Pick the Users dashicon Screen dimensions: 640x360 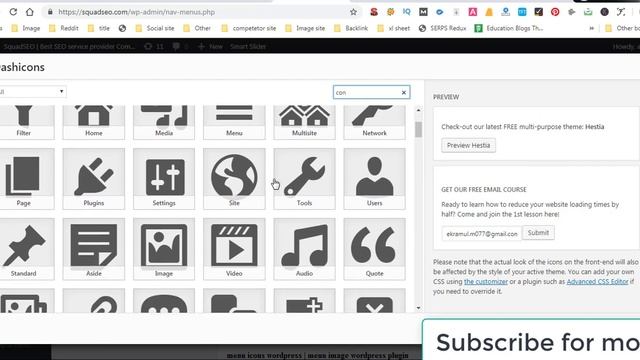tap(374, 179)
